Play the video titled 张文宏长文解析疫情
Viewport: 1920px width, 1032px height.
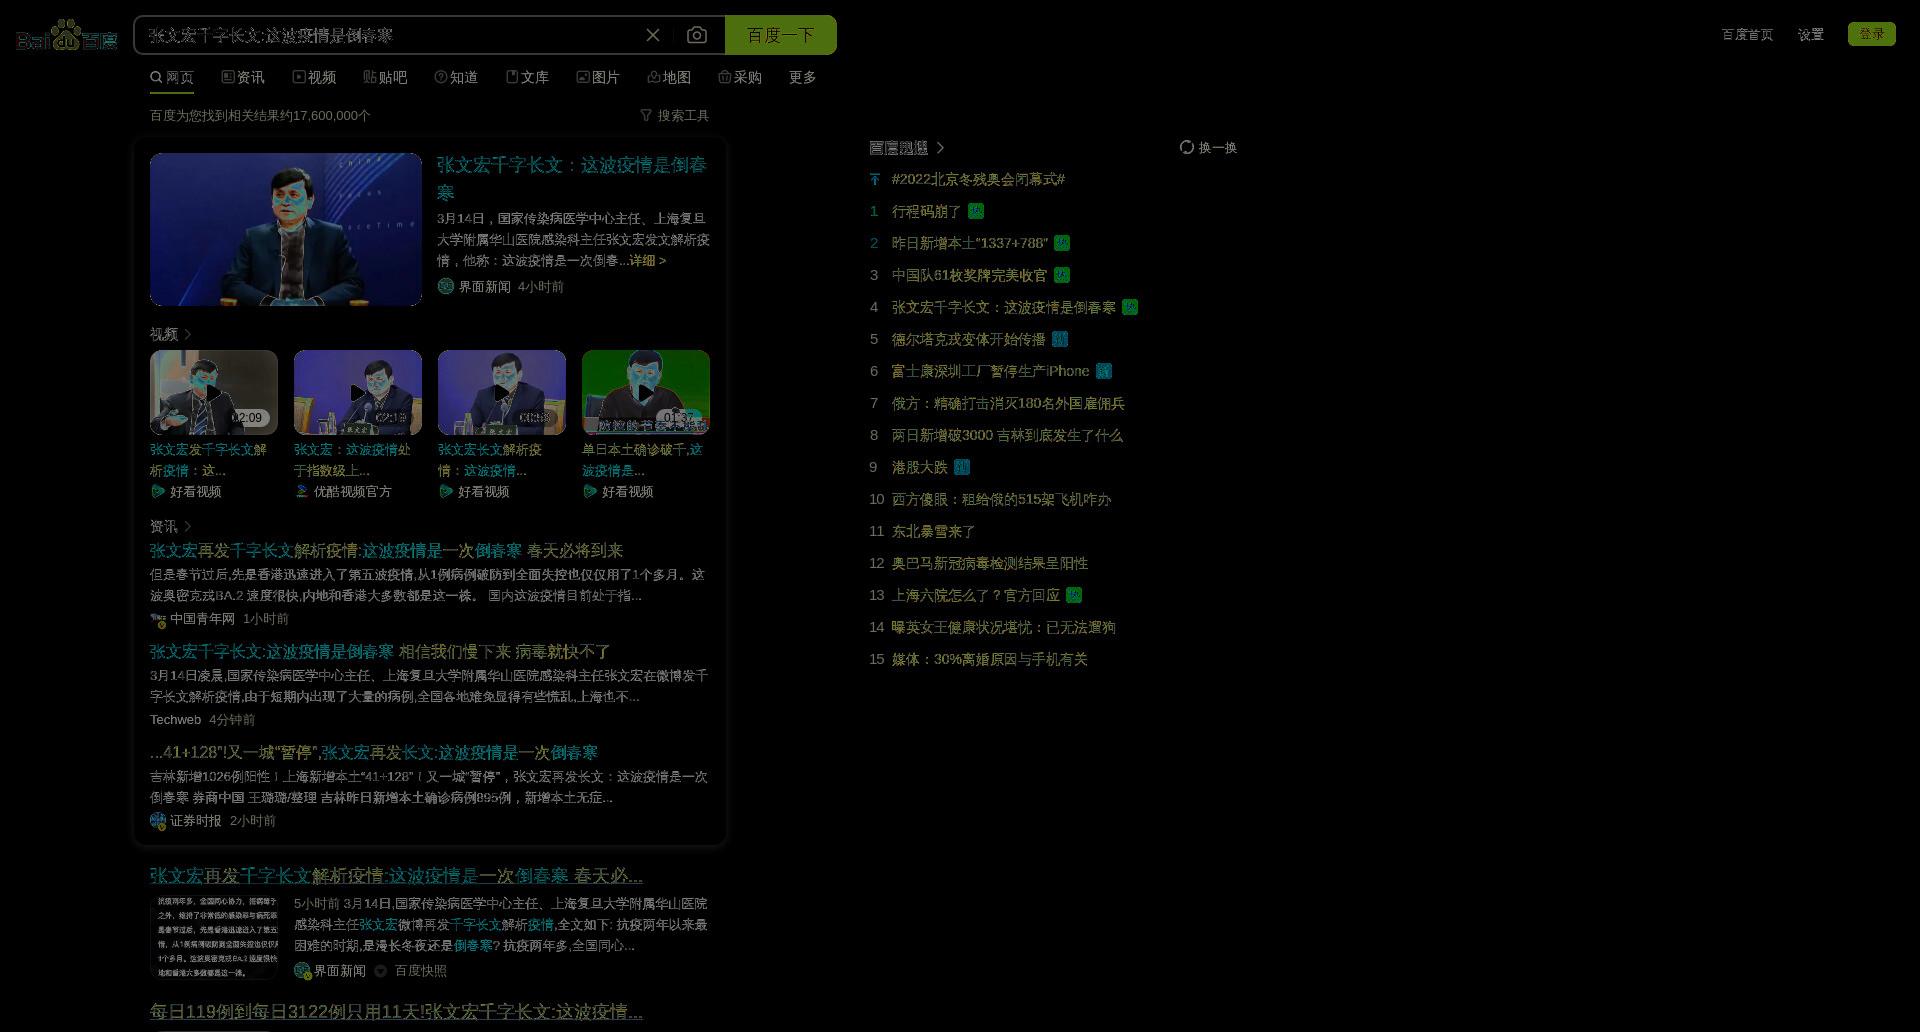502,392
